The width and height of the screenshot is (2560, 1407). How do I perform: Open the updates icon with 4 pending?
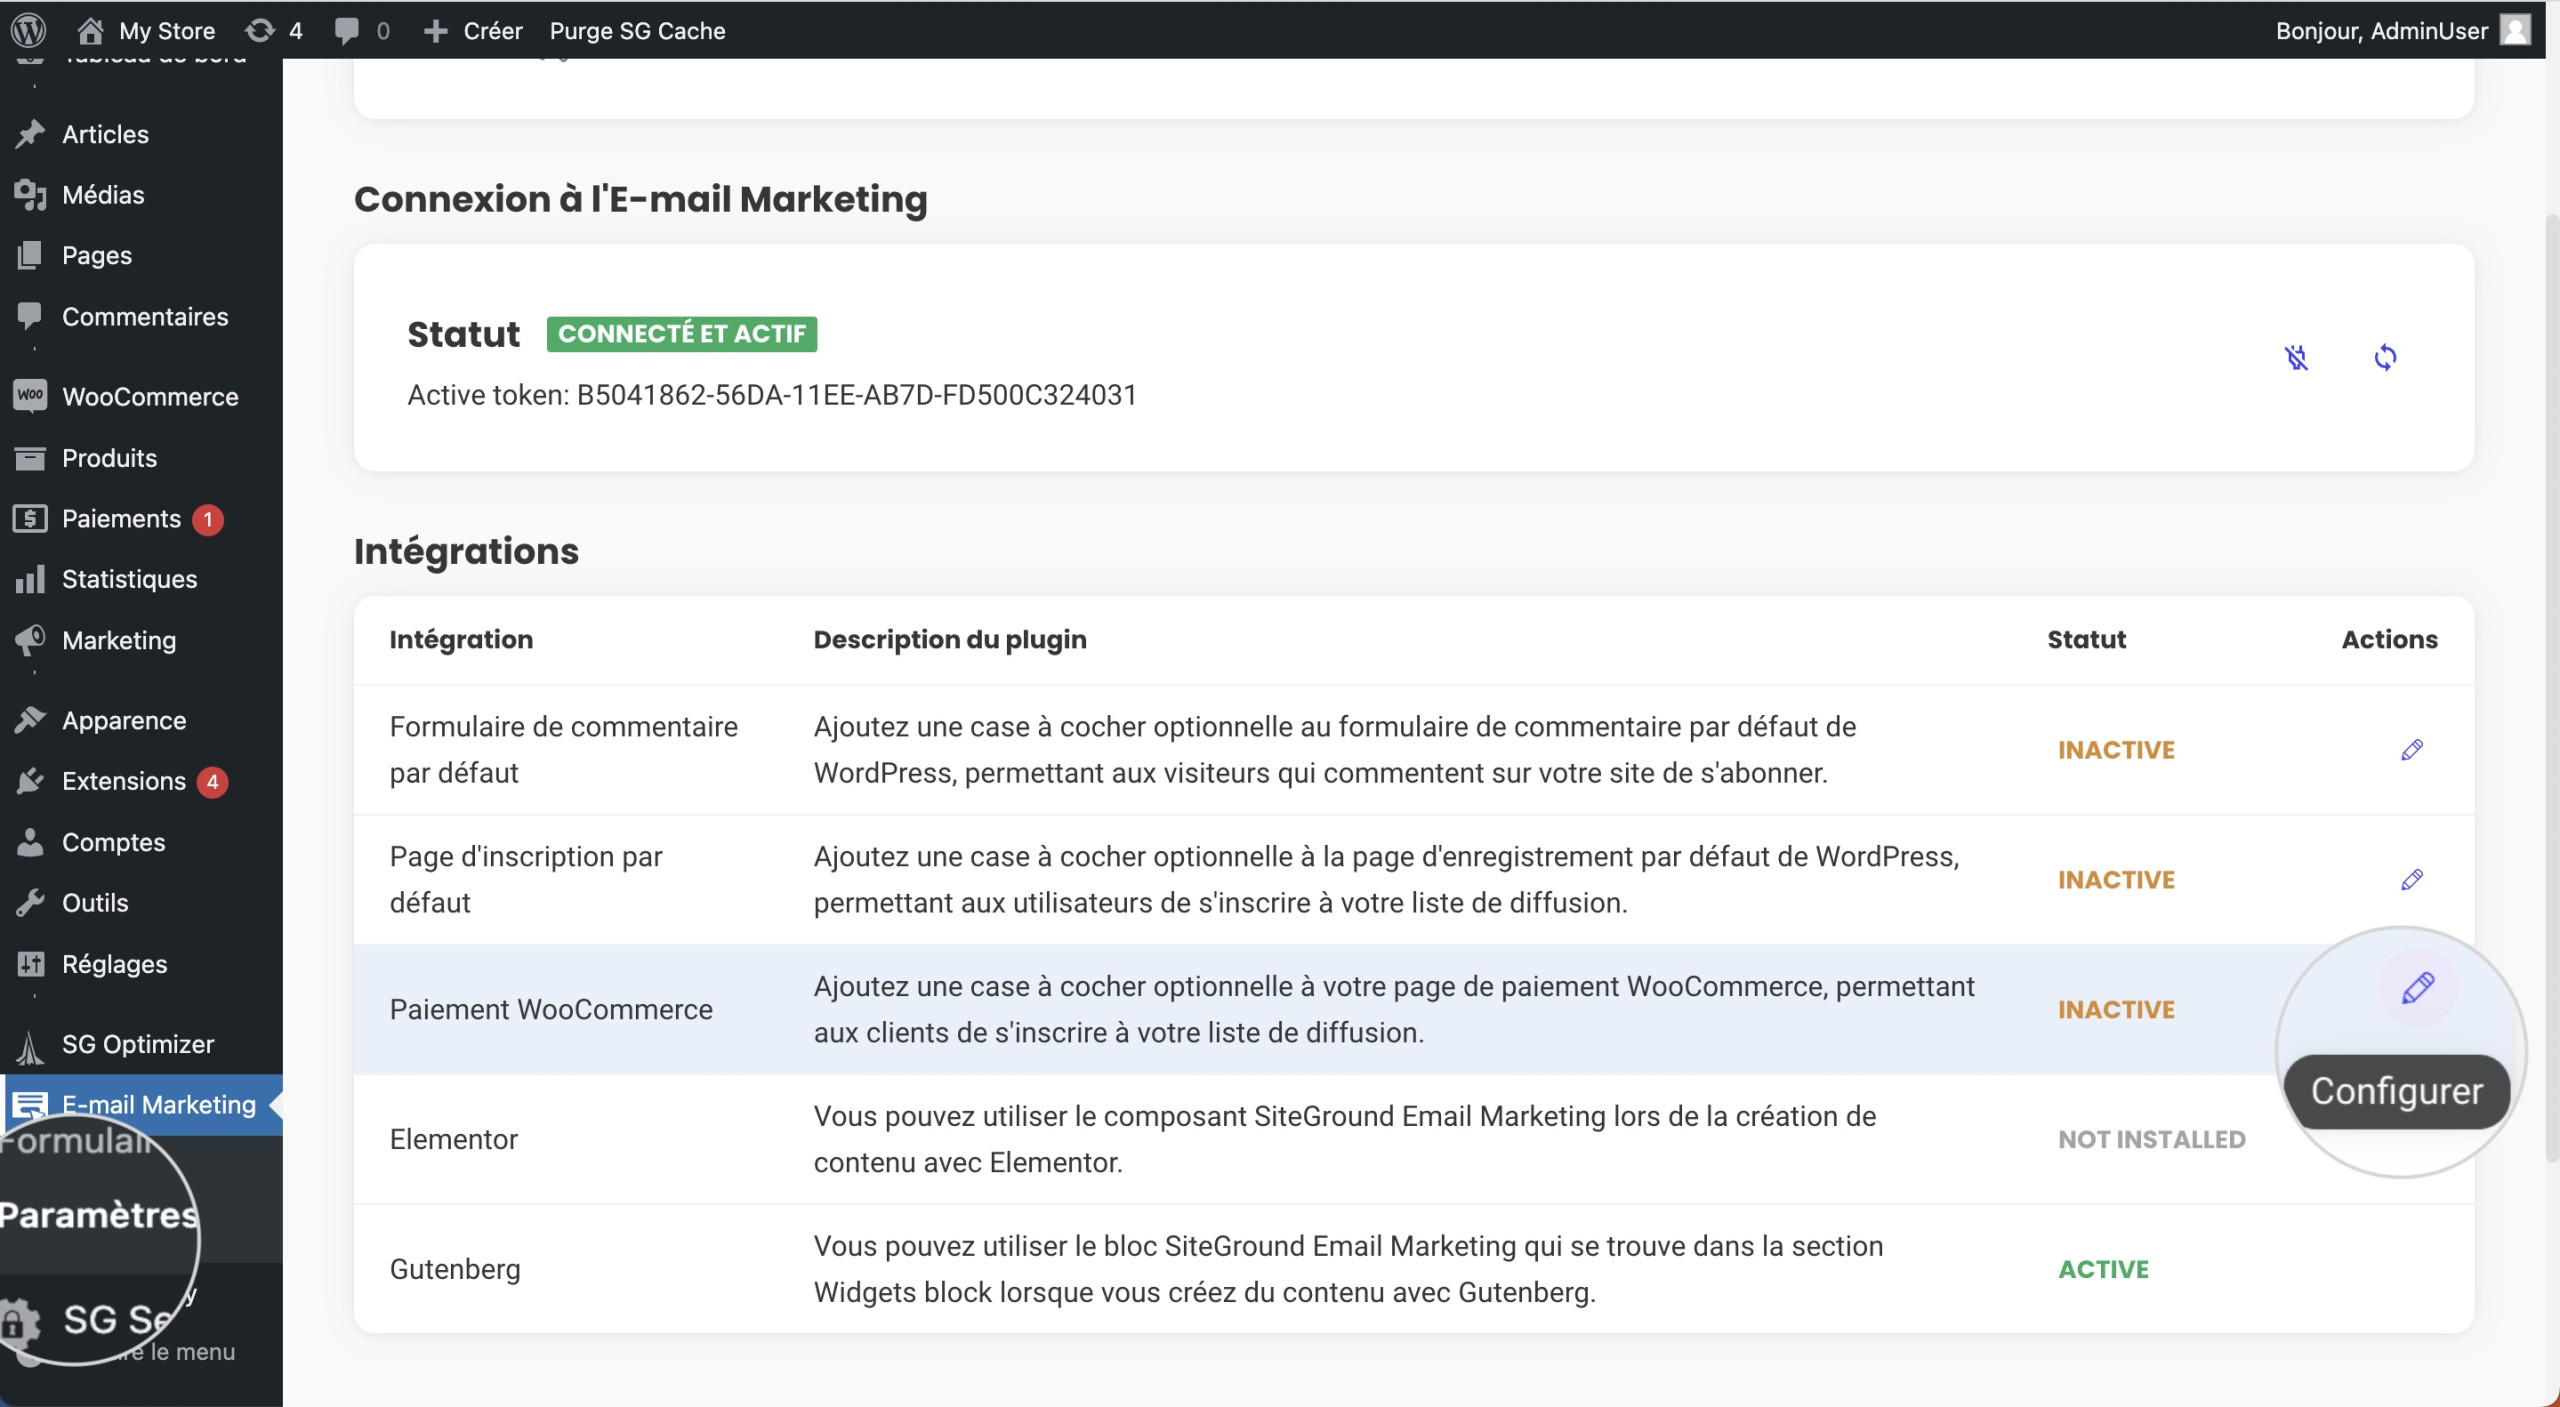click(274, 30)
